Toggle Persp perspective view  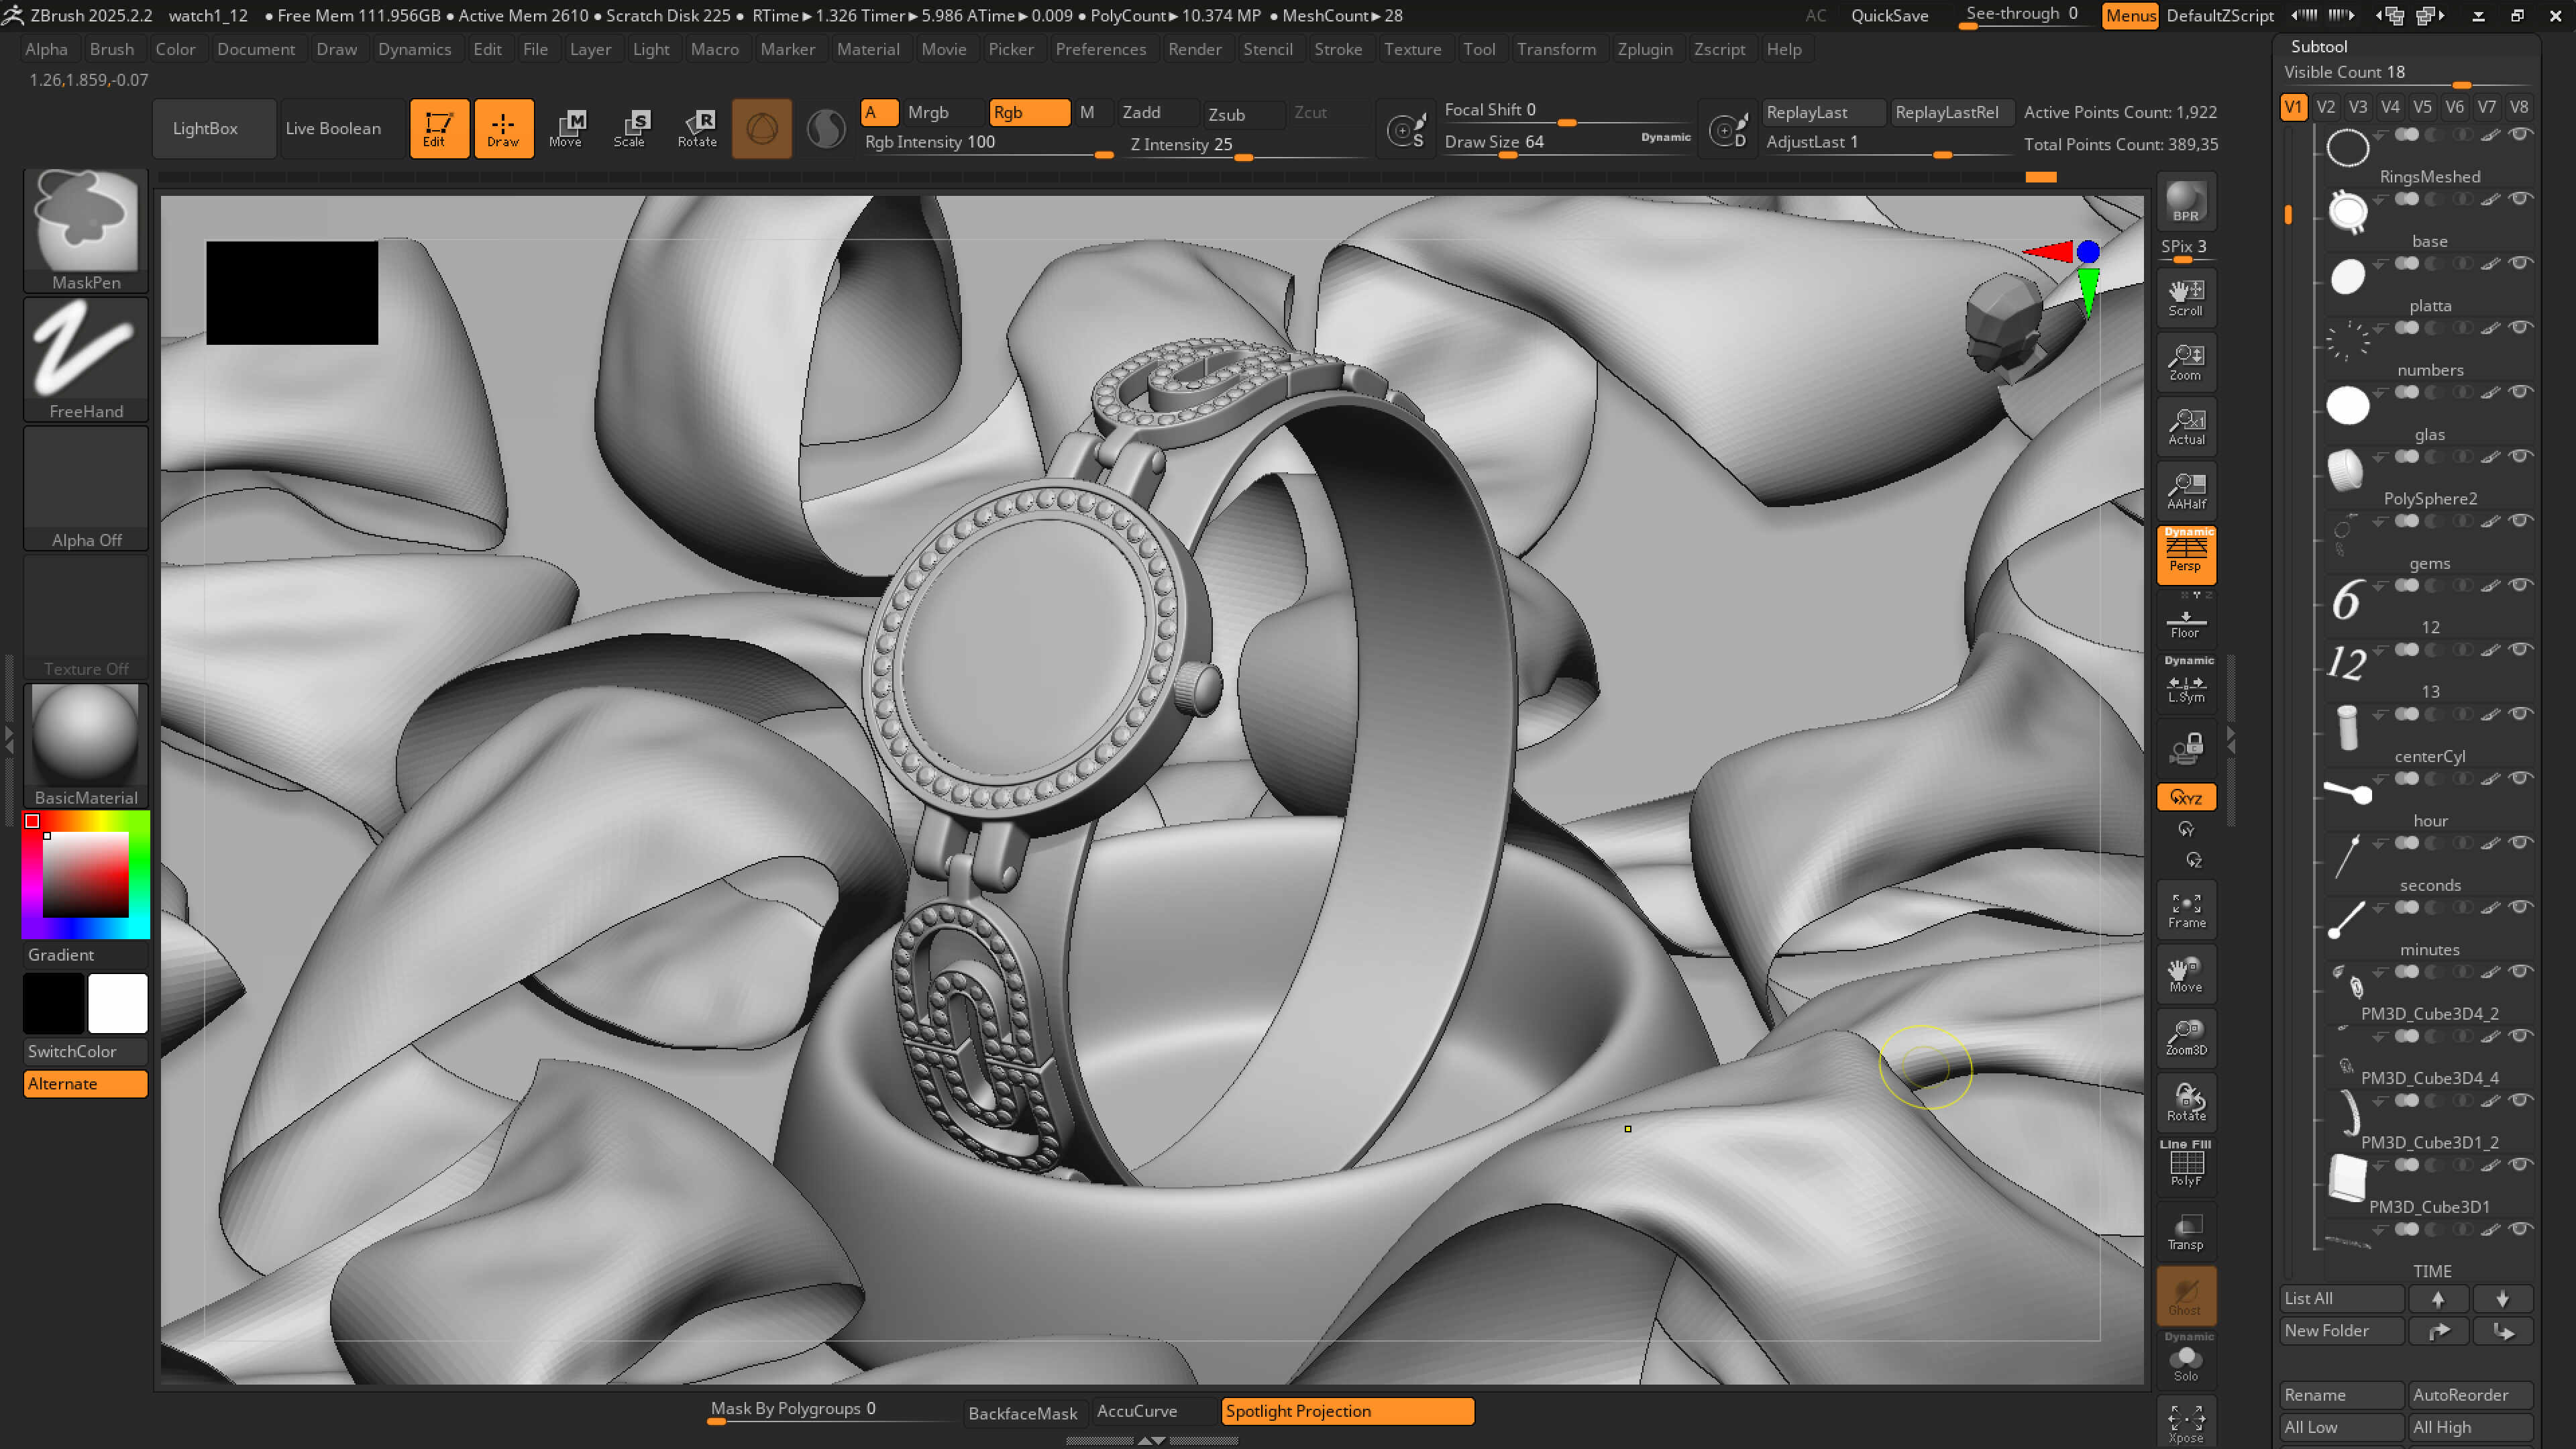pos(2186,553)
